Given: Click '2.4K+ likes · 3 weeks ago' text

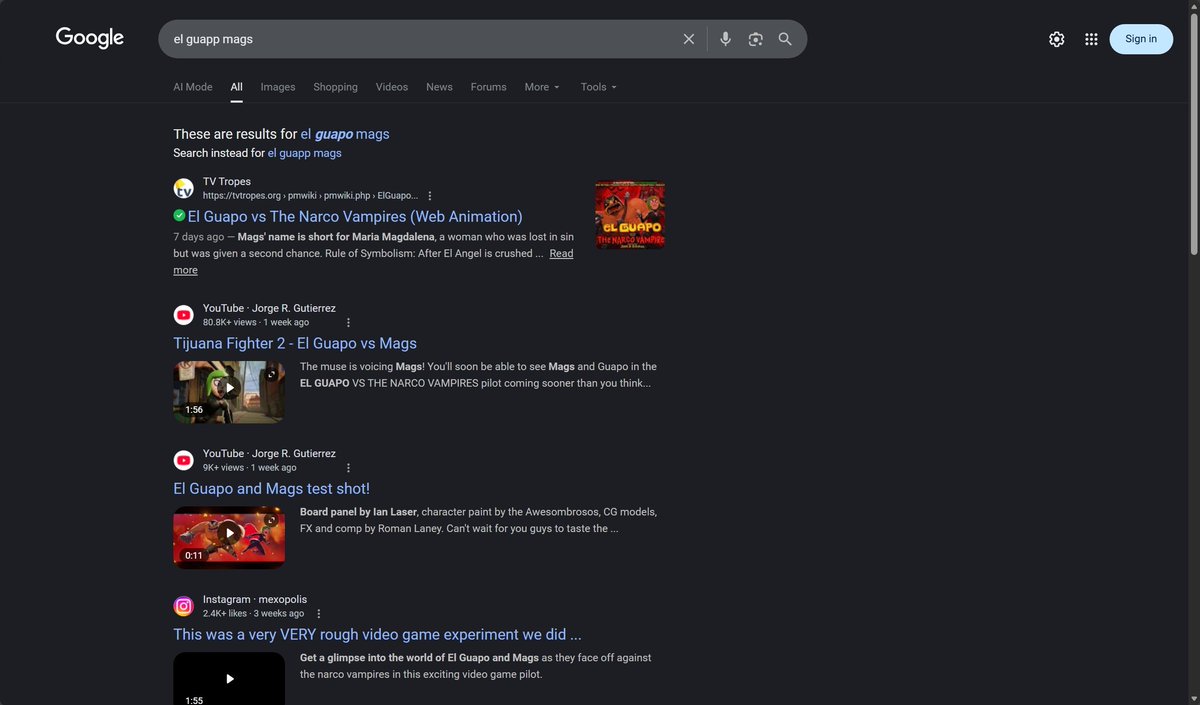Looking at the screenshot, I should (x=253, y=614).
